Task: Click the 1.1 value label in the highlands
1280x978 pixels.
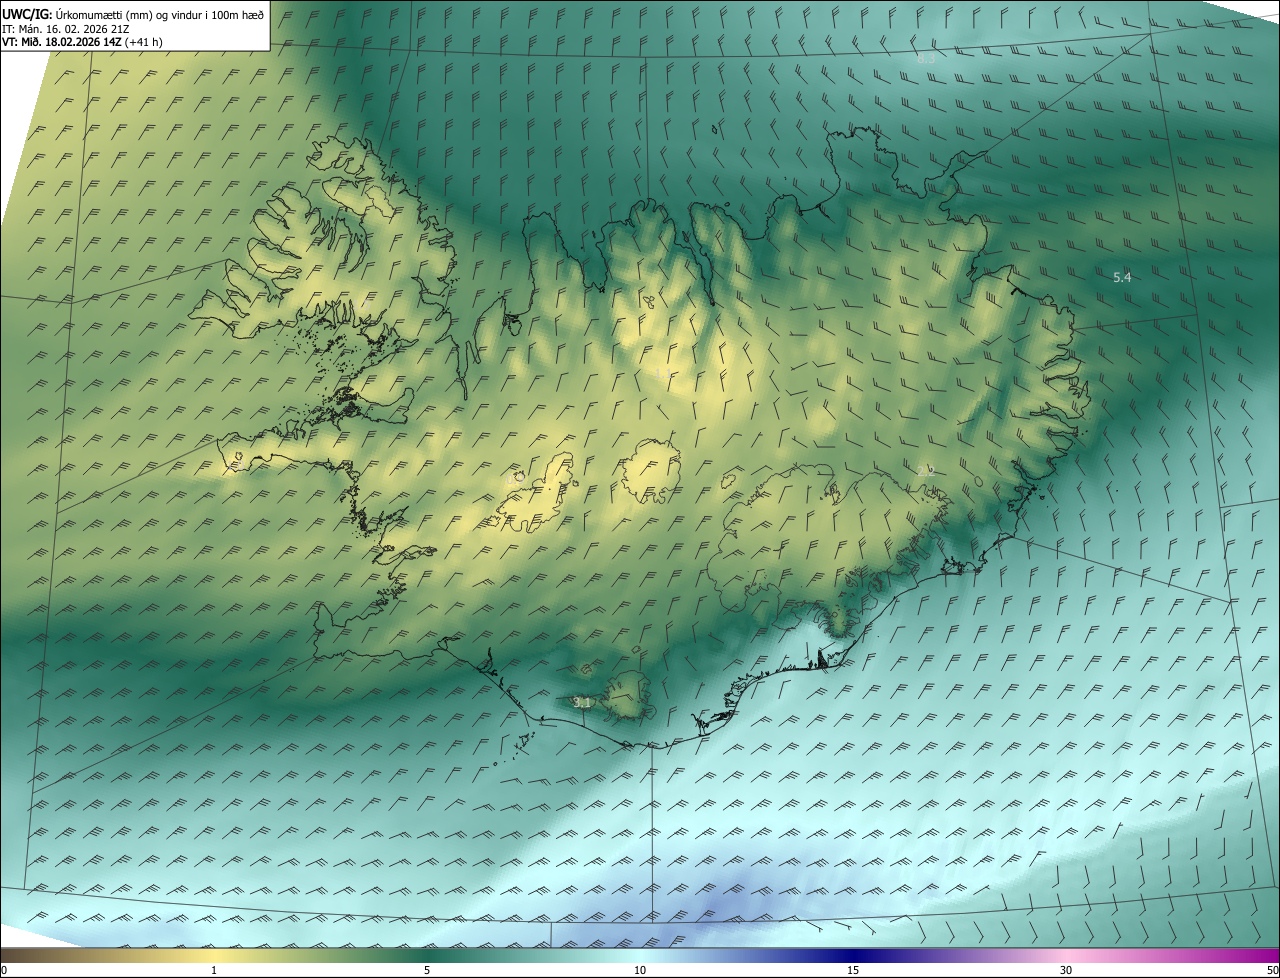Action: [663, 374]
